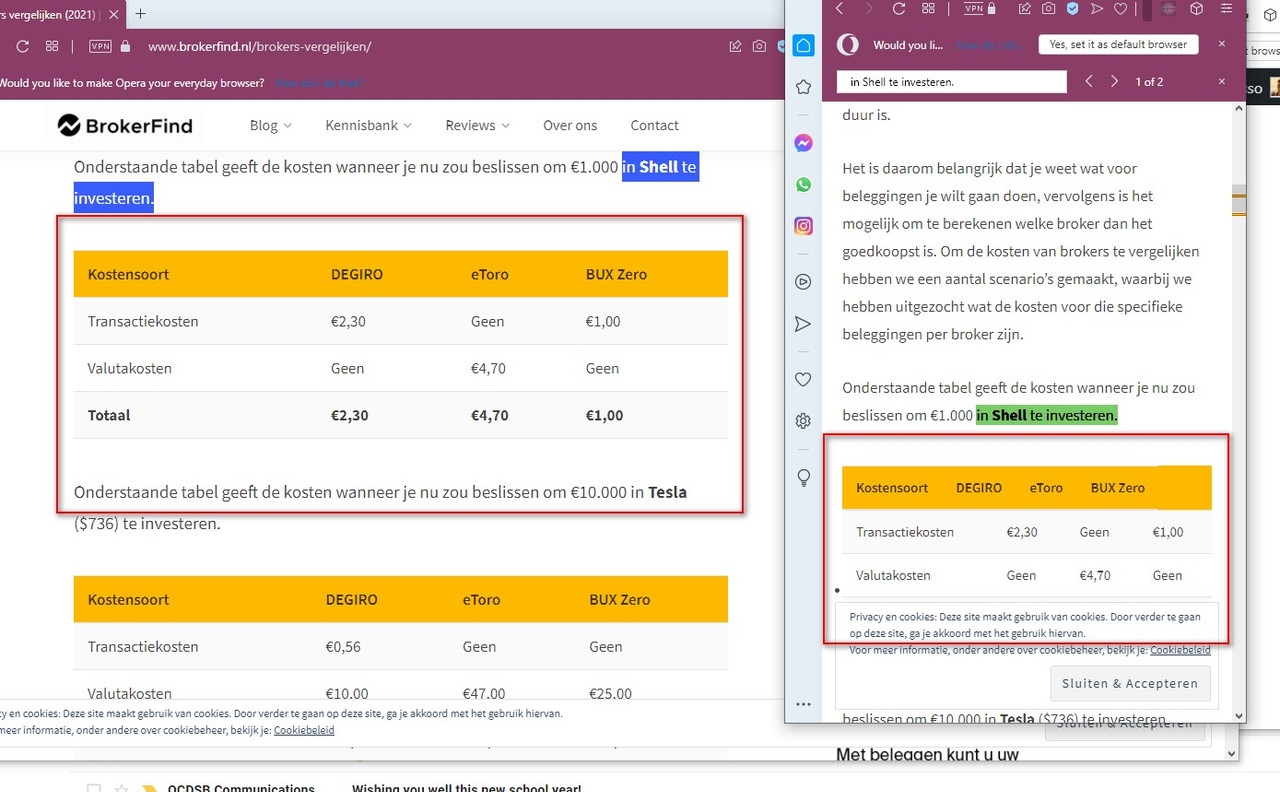Open WhatsApp in the Opera sidebar
Screen dimensions: 1280x792
pos(803,185)
